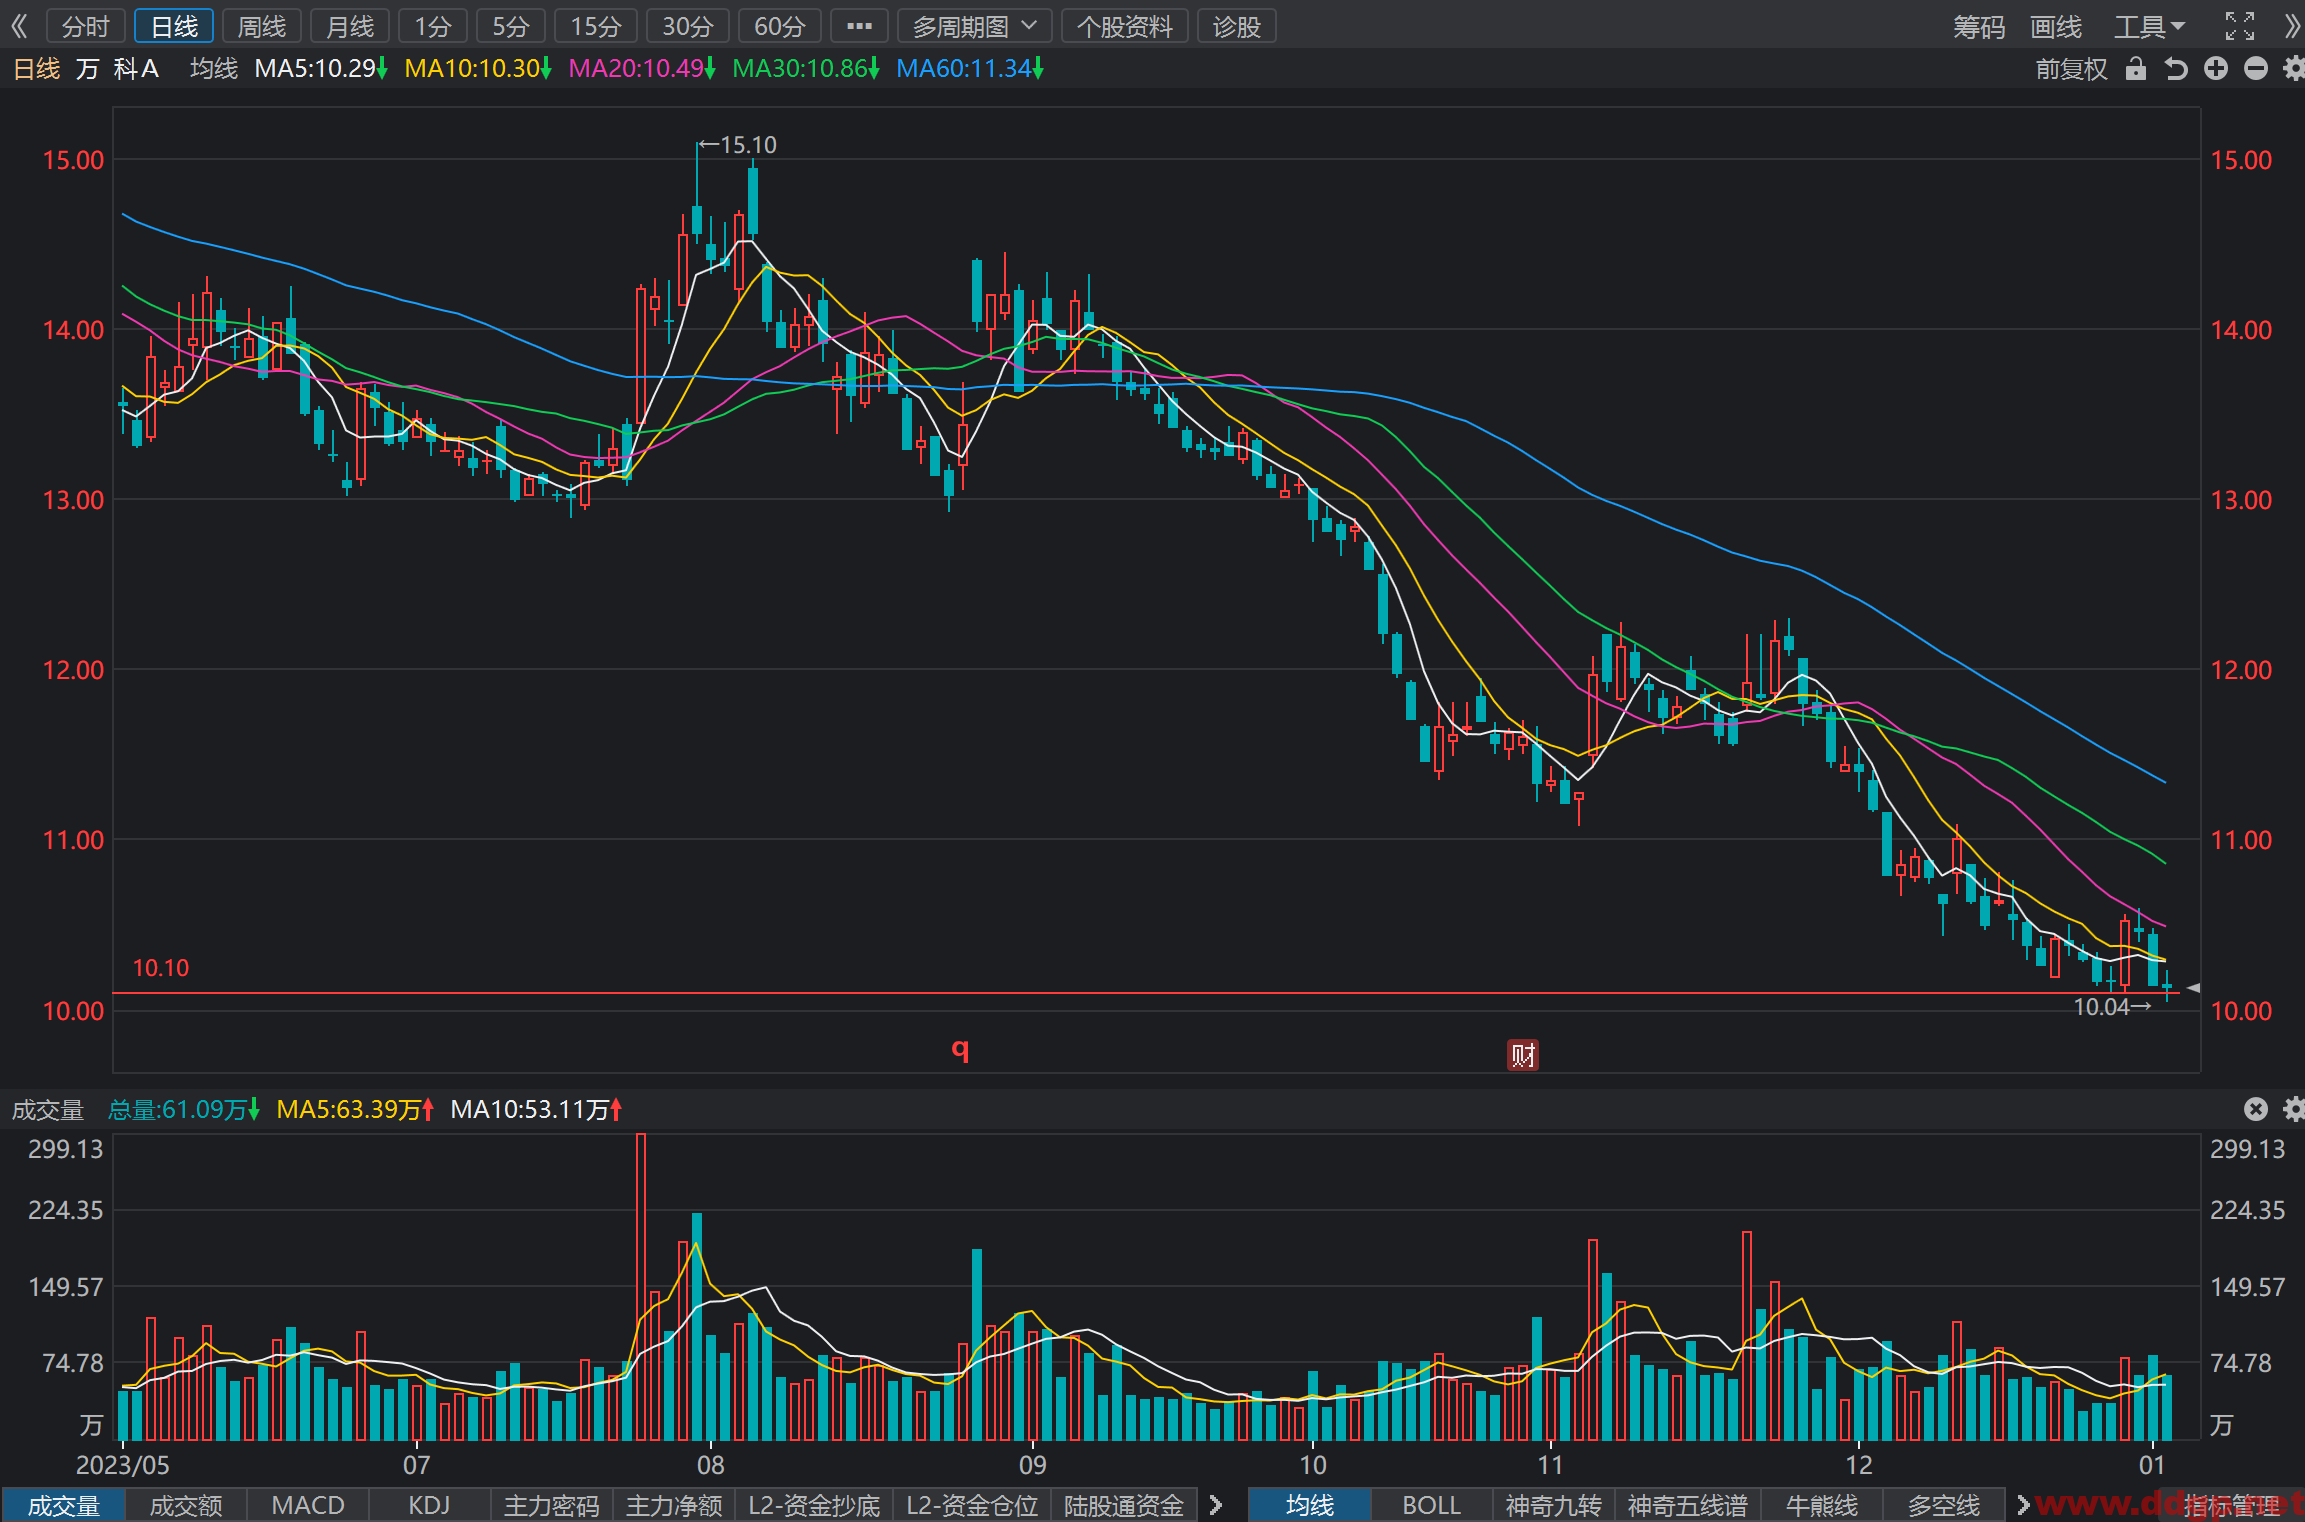
Task: Select 主力净额 indicator tab
Action: (x=674, y=1505)
